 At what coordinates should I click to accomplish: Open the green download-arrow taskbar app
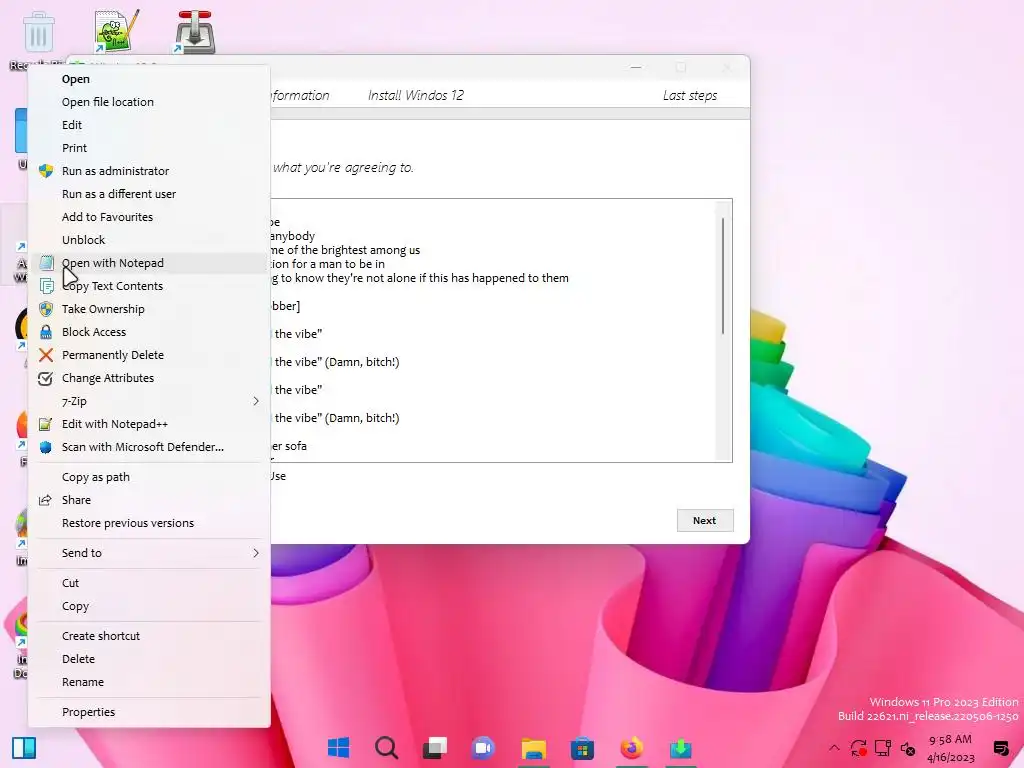click(680, 748)
